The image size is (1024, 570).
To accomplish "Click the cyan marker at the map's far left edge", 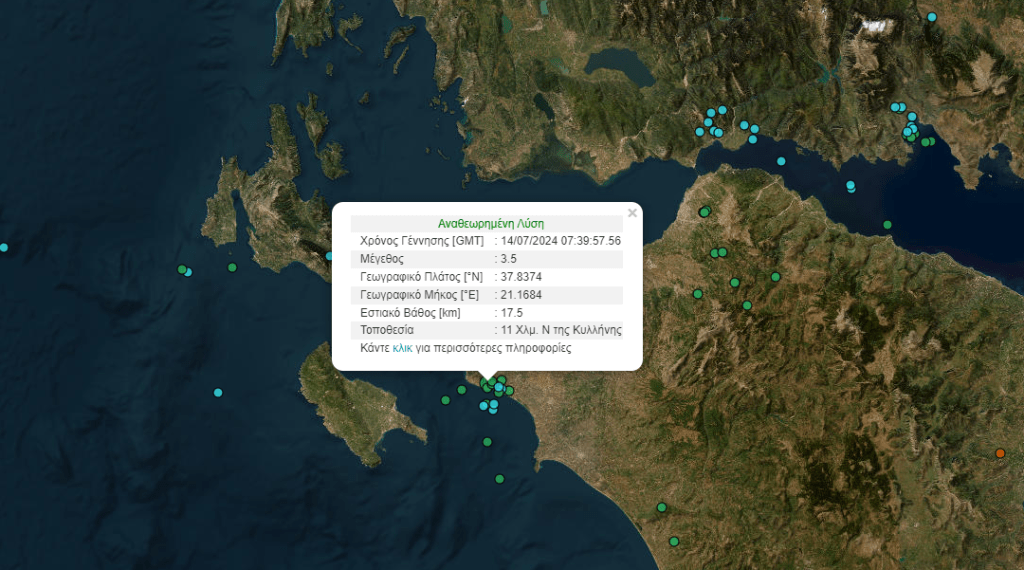I will click(x=4, y=247).
